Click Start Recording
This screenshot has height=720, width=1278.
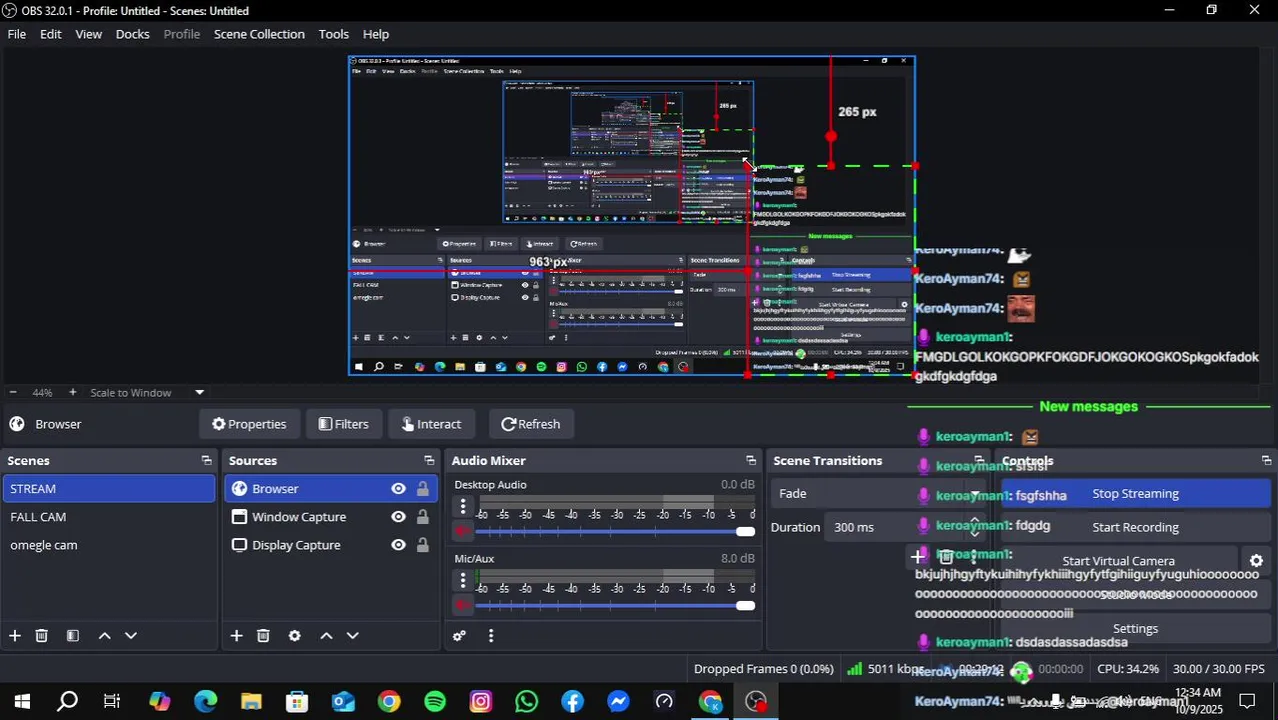tap(1135, 527)
